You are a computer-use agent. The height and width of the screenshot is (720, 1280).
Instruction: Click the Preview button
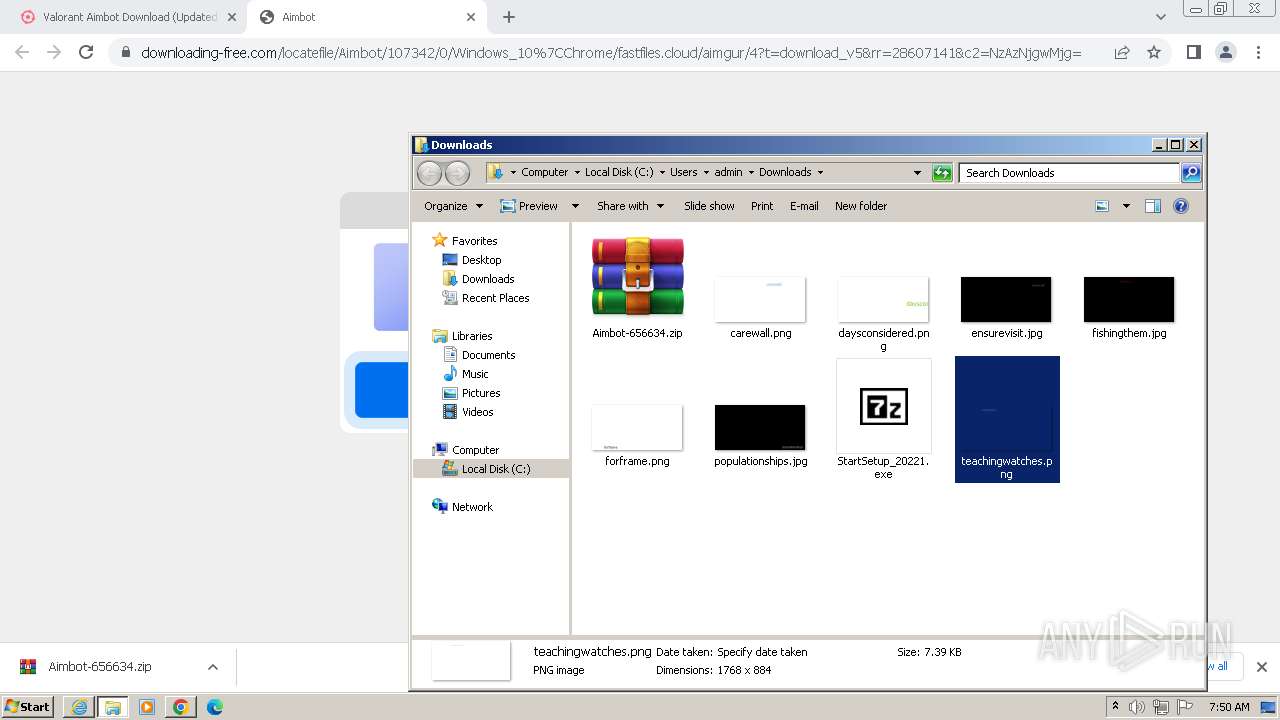pyautogui.click(x=529, y=206)
